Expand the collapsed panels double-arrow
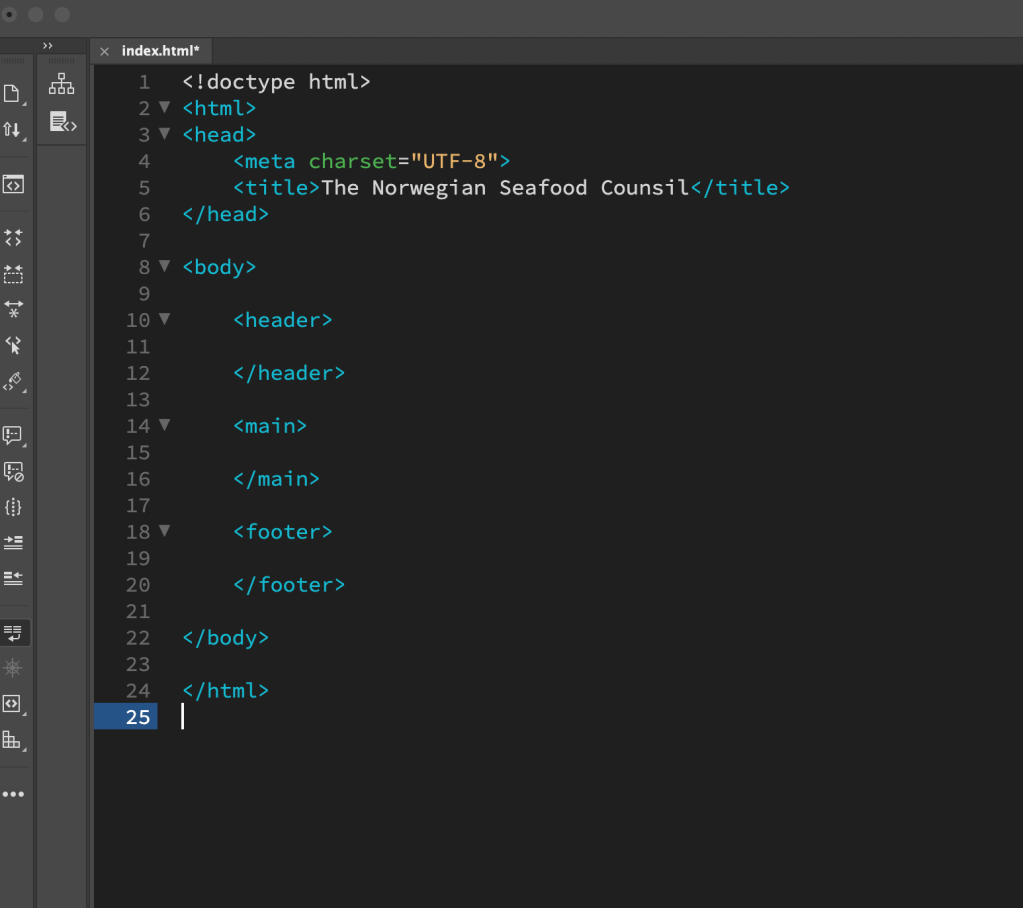 point(48,46)
